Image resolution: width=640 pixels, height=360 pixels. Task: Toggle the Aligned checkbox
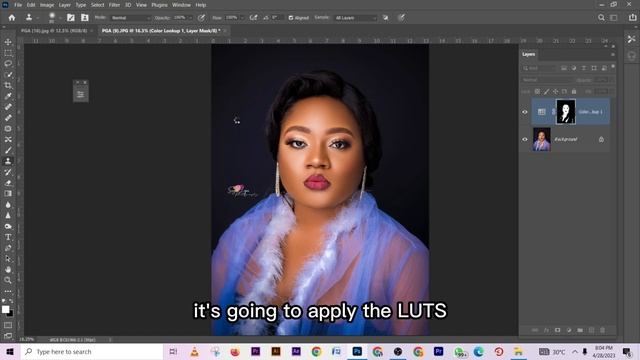(x=291, y=18)
